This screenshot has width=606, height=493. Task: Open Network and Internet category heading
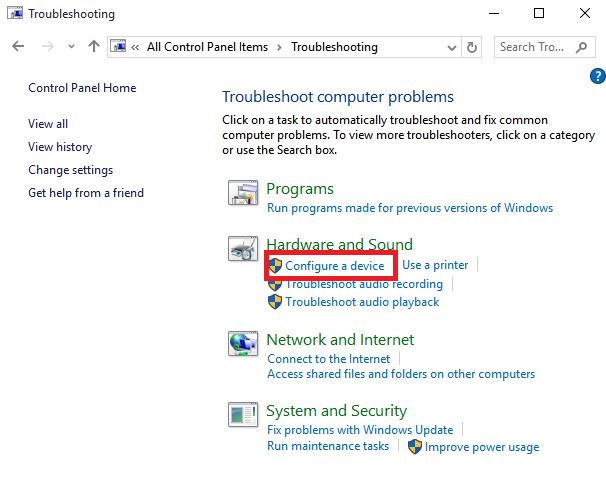(340, 340)
